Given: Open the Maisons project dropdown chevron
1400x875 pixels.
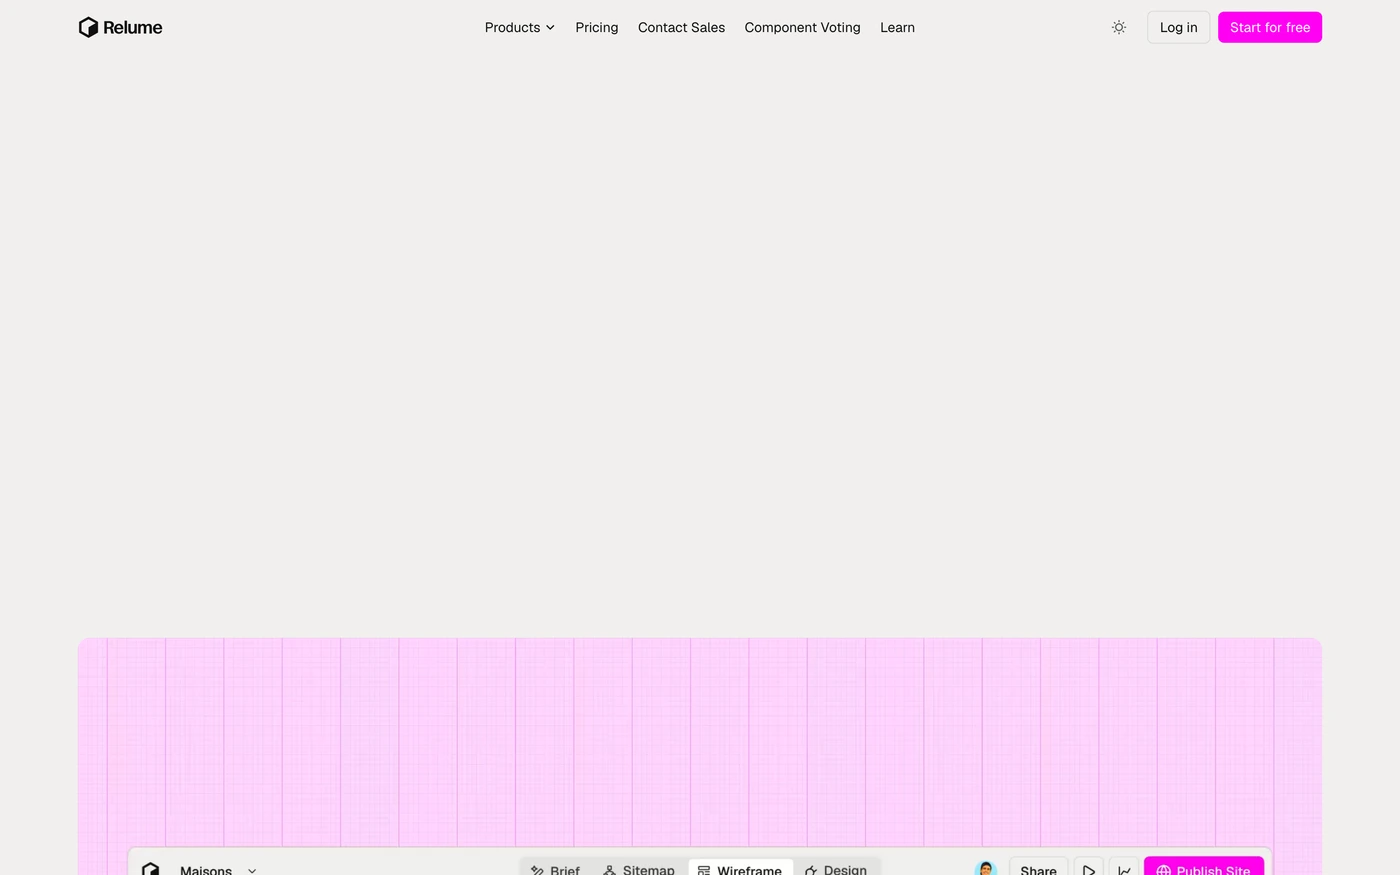Looking at the screenshot, I should pyautogui.click(x=252, y=870).
